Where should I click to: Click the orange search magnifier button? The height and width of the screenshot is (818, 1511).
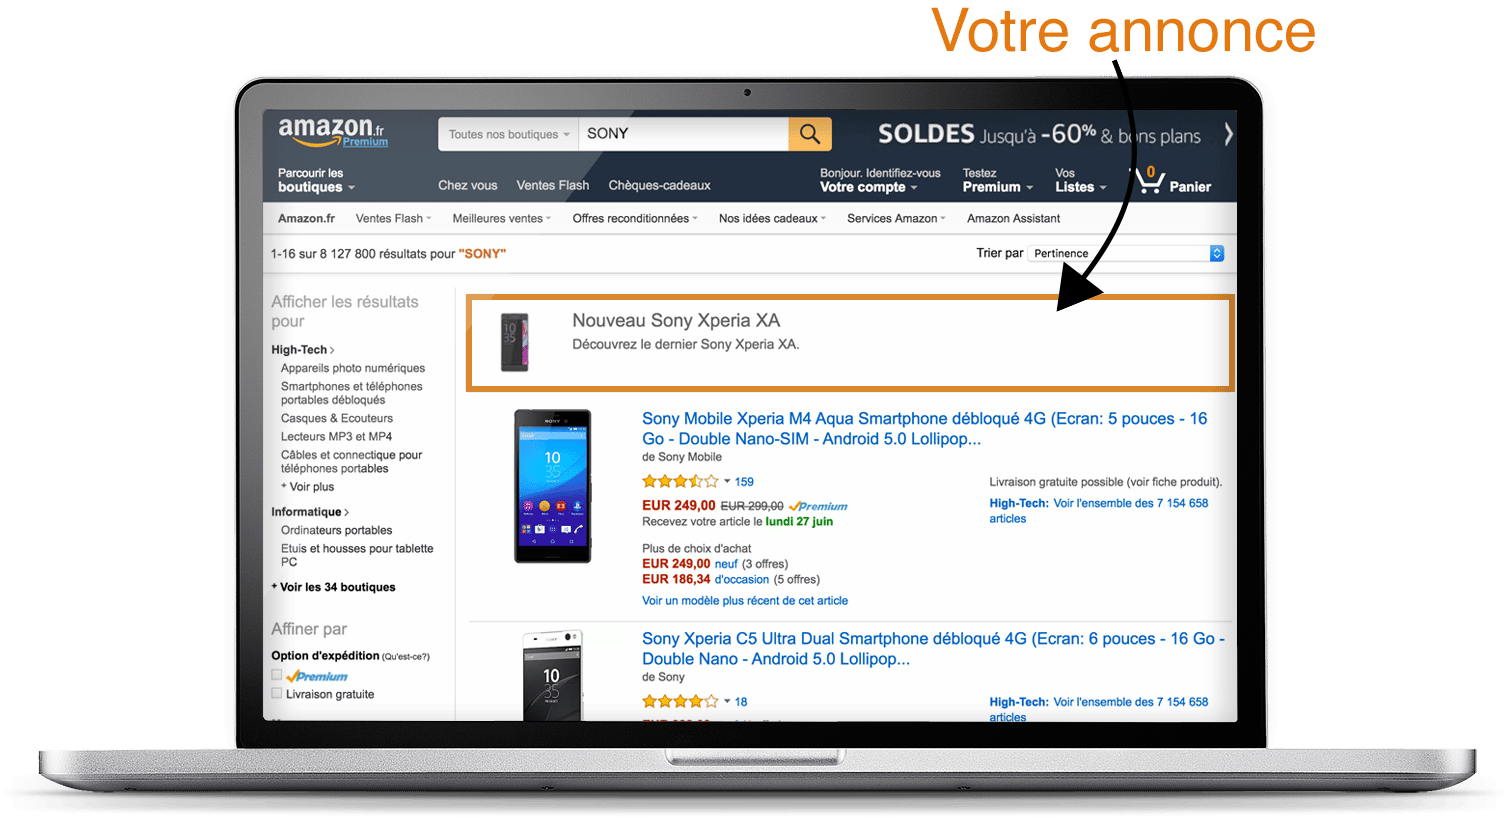810,134
